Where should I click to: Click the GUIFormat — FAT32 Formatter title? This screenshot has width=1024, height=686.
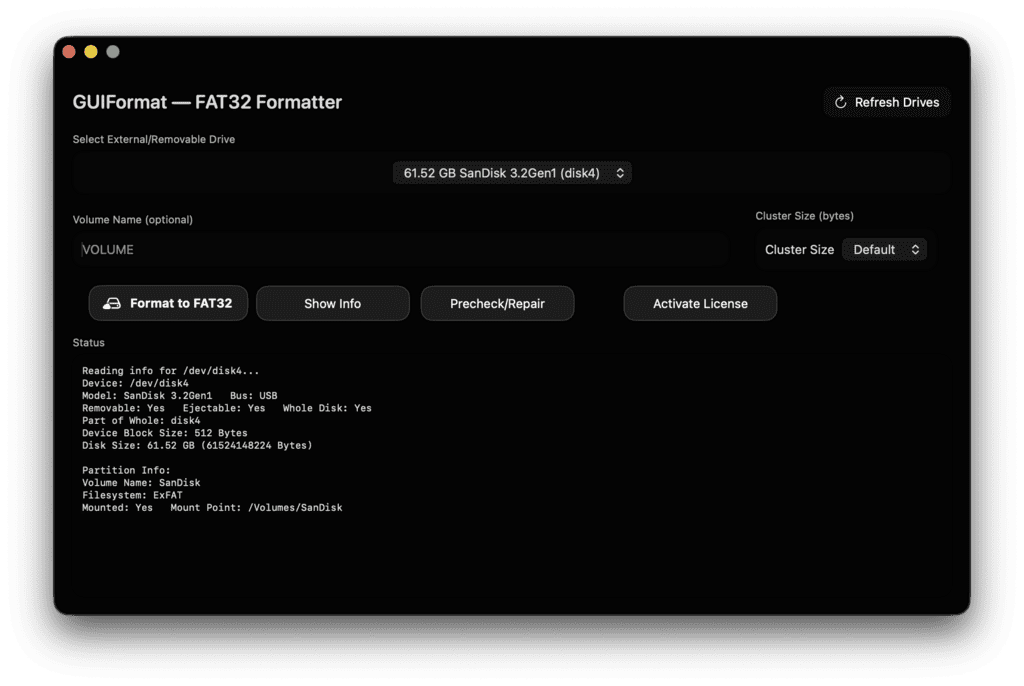click(x=207, y=102)
